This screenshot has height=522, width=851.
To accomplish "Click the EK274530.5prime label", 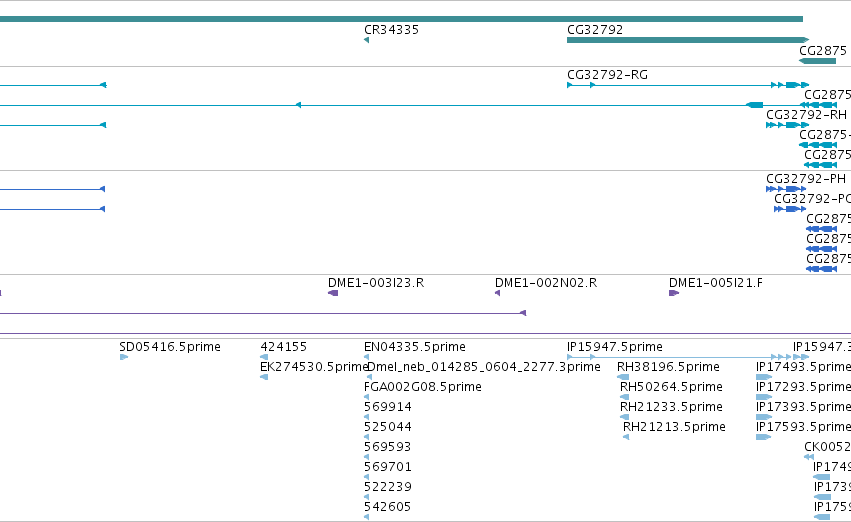I will 314,367.
